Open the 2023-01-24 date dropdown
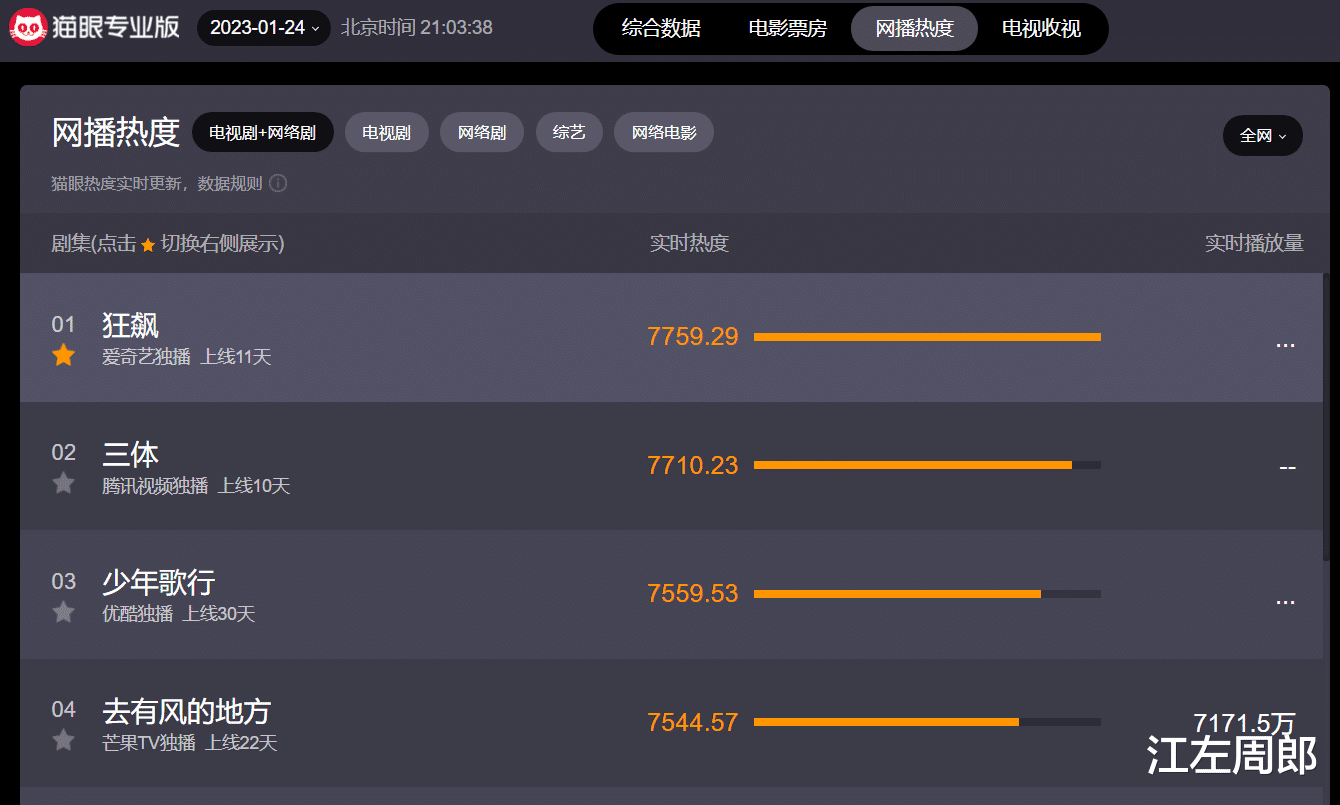This screenshot has height=805, width=1340. [x=264, y=28]
